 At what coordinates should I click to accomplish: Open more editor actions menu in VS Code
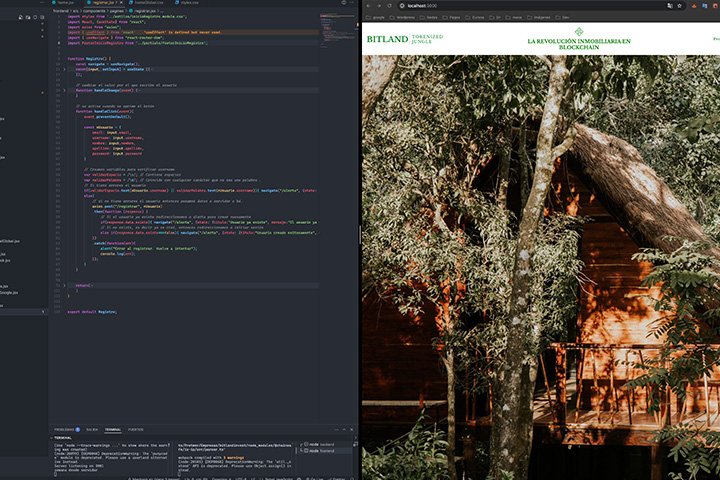[353, 3]
